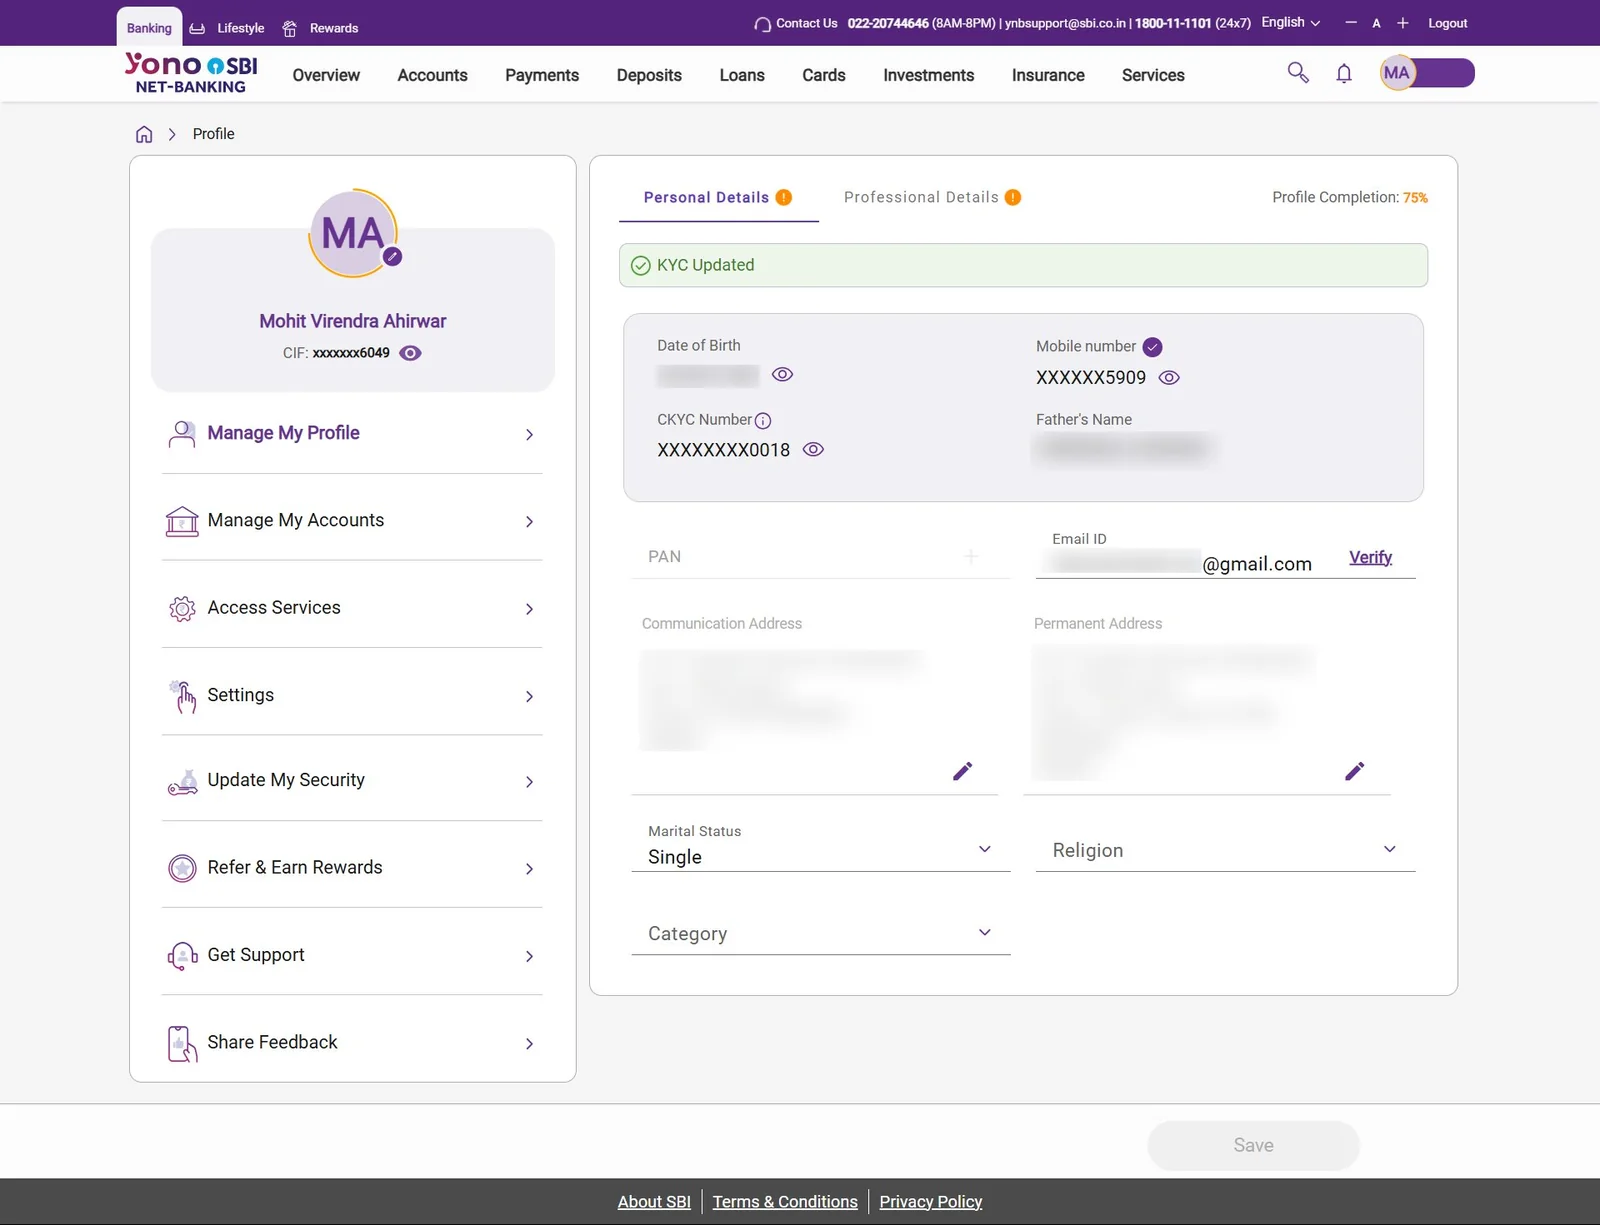Open the Deposits menu
1600x1225 pixels.
[649, 75]
